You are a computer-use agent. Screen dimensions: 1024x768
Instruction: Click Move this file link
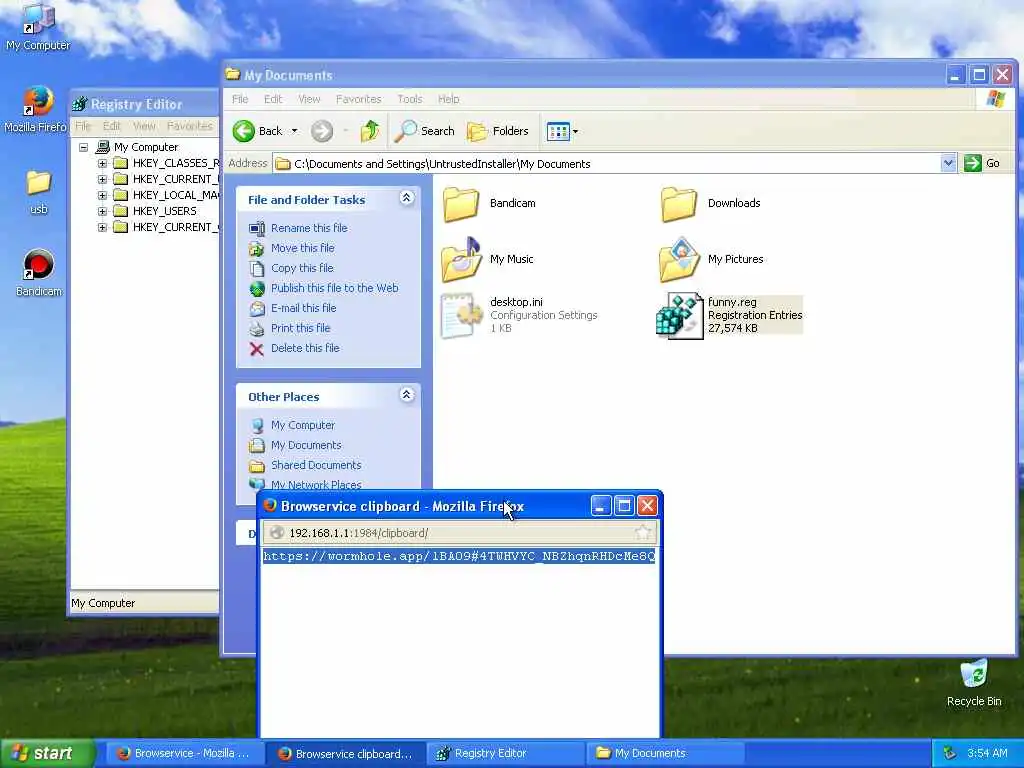tap(302, 248)
